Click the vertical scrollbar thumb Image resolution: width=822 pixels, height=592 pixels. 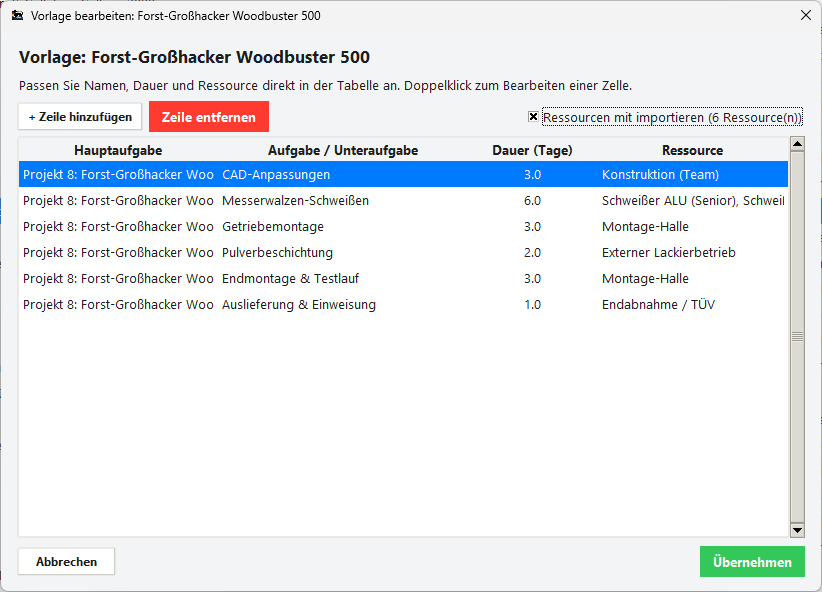(x=797, y=337)
